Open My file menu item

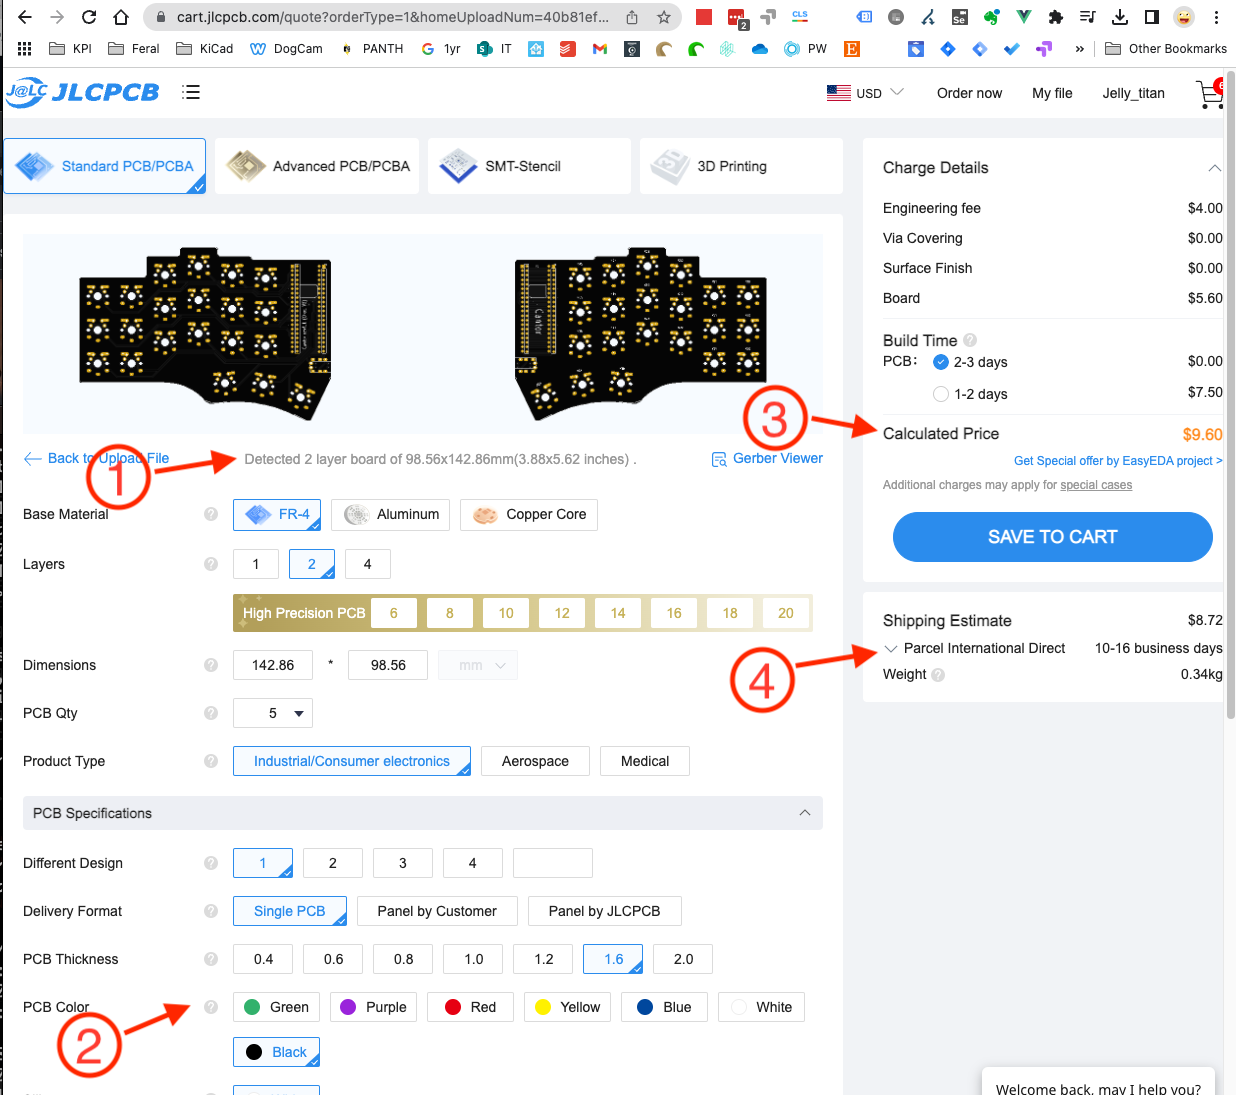coord(1052,93)
